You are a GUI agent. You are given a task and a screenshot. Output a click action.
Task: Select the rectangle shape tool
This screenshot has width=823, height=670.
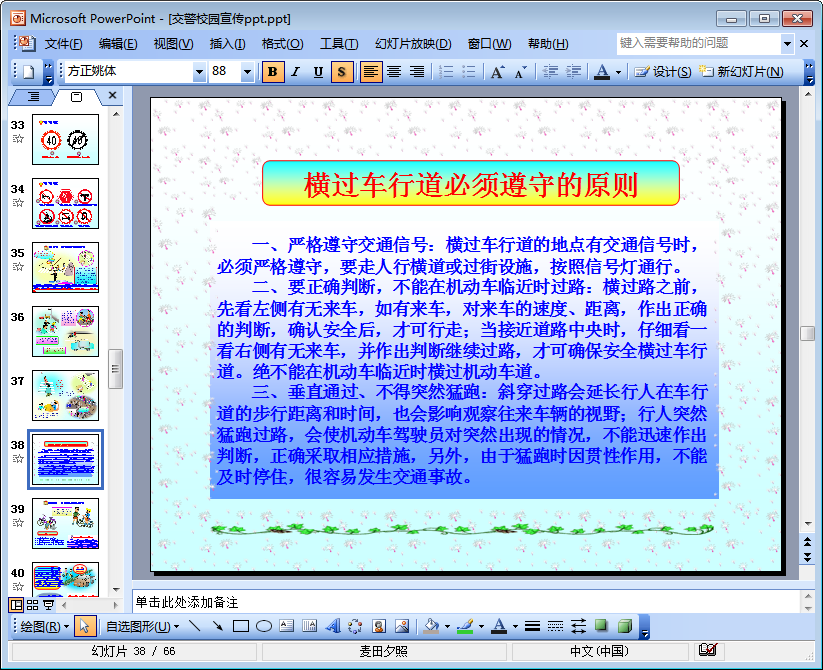coord(240,626)
